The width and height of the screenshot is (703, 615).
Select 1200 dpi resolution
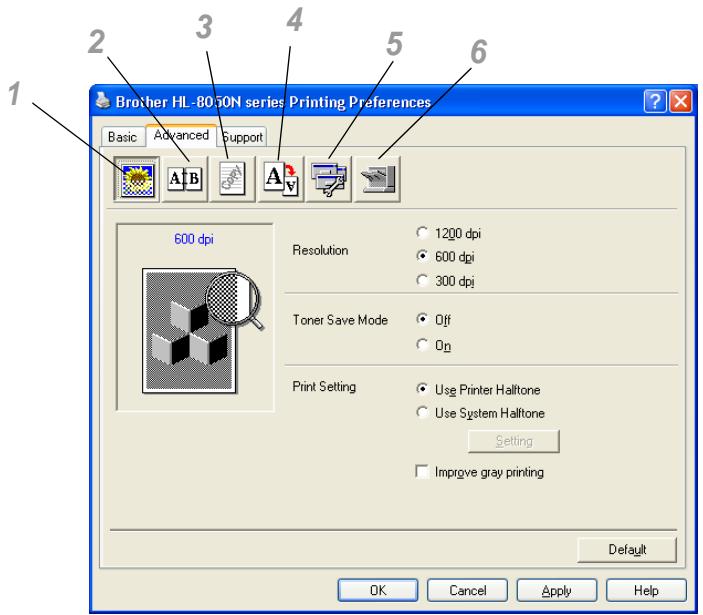click(448, 233)
